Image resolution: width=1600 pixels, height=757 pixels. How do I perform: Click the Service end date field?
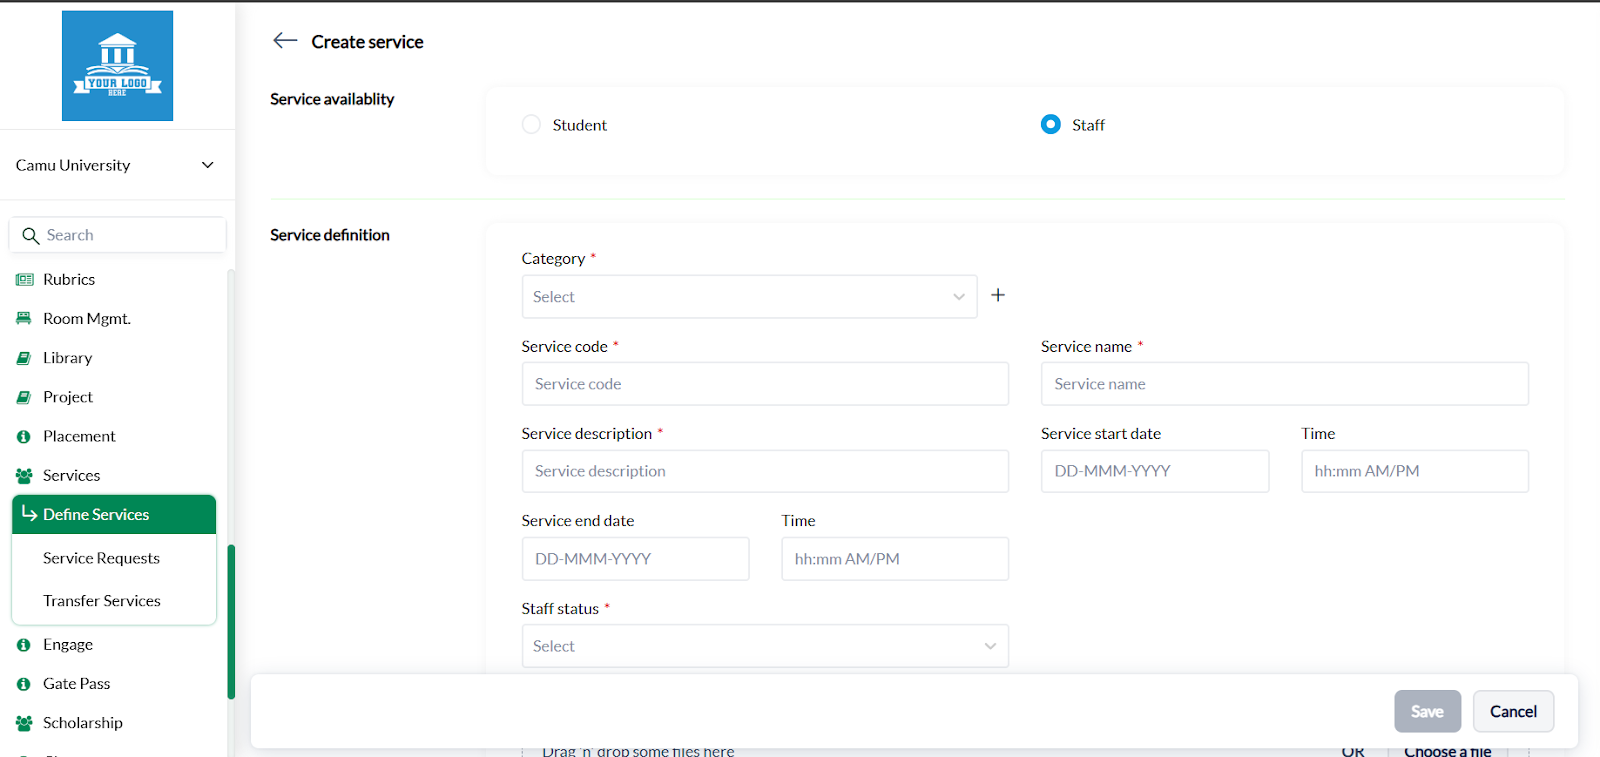tap(635, 559)
